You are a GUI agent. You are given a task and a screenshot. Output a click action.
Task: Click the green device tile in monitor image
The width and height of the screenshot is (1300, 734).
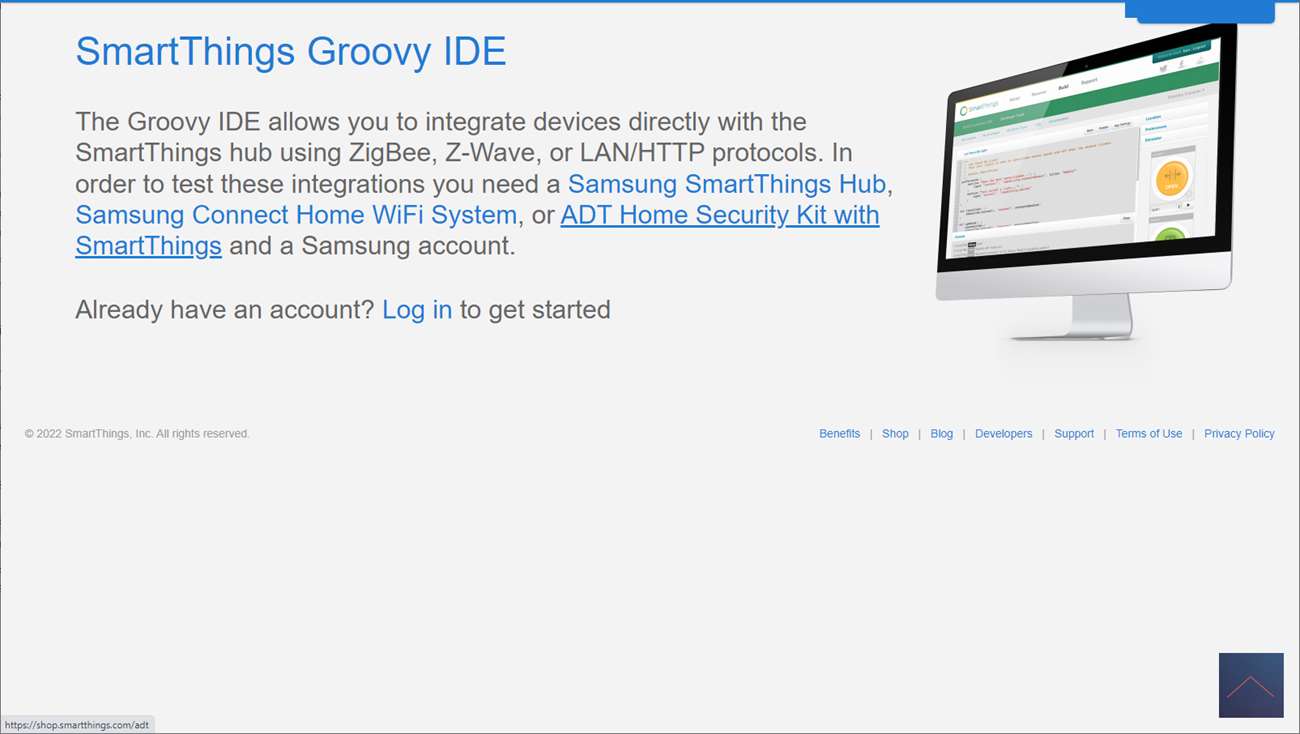coord(1170,237)
